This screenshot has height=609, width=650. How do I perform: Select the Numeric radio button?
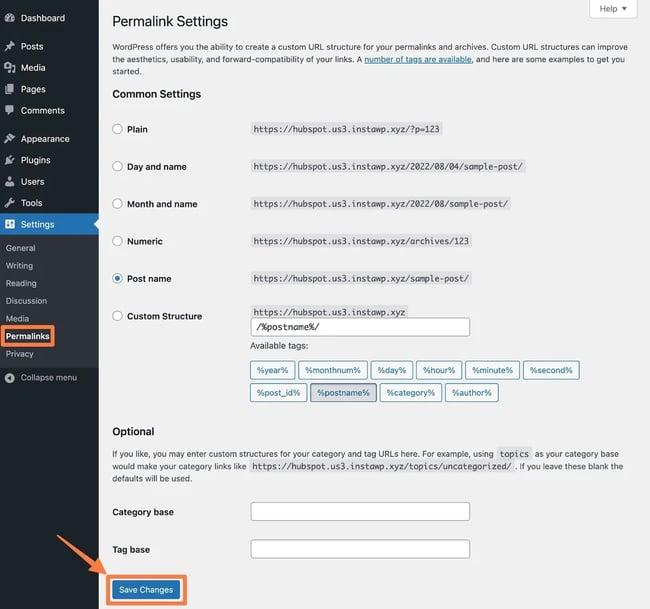click(x=117, y=241)
